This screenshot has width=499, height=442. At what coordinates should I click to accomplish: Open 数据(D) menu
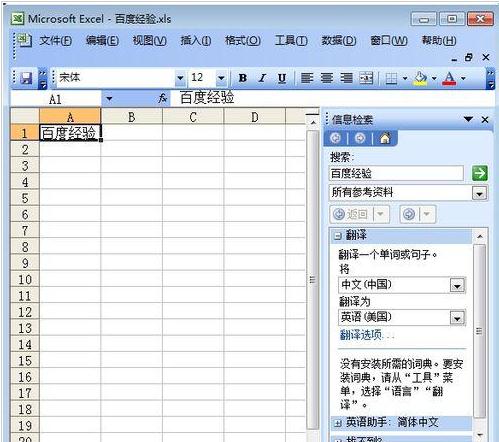(x=338, y=41)
